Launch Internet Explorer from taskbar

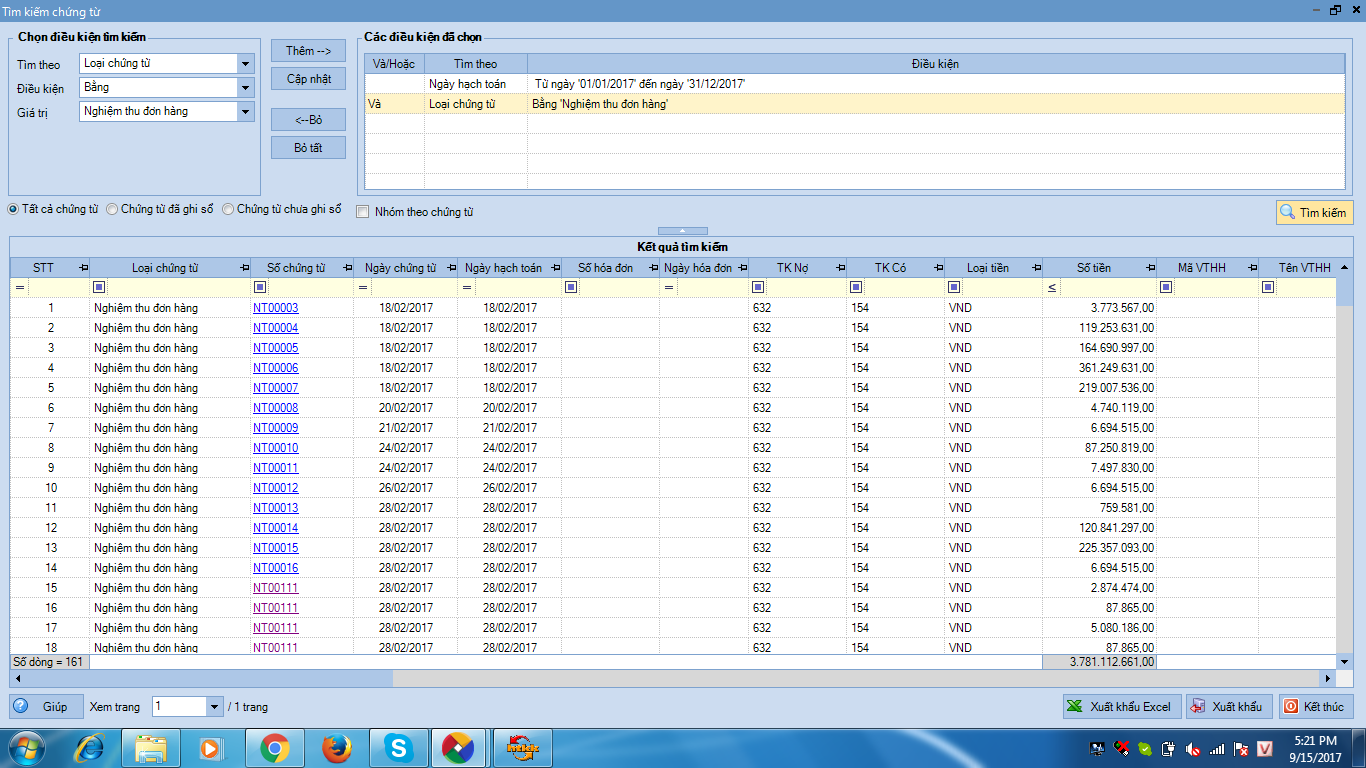point(90,748)
